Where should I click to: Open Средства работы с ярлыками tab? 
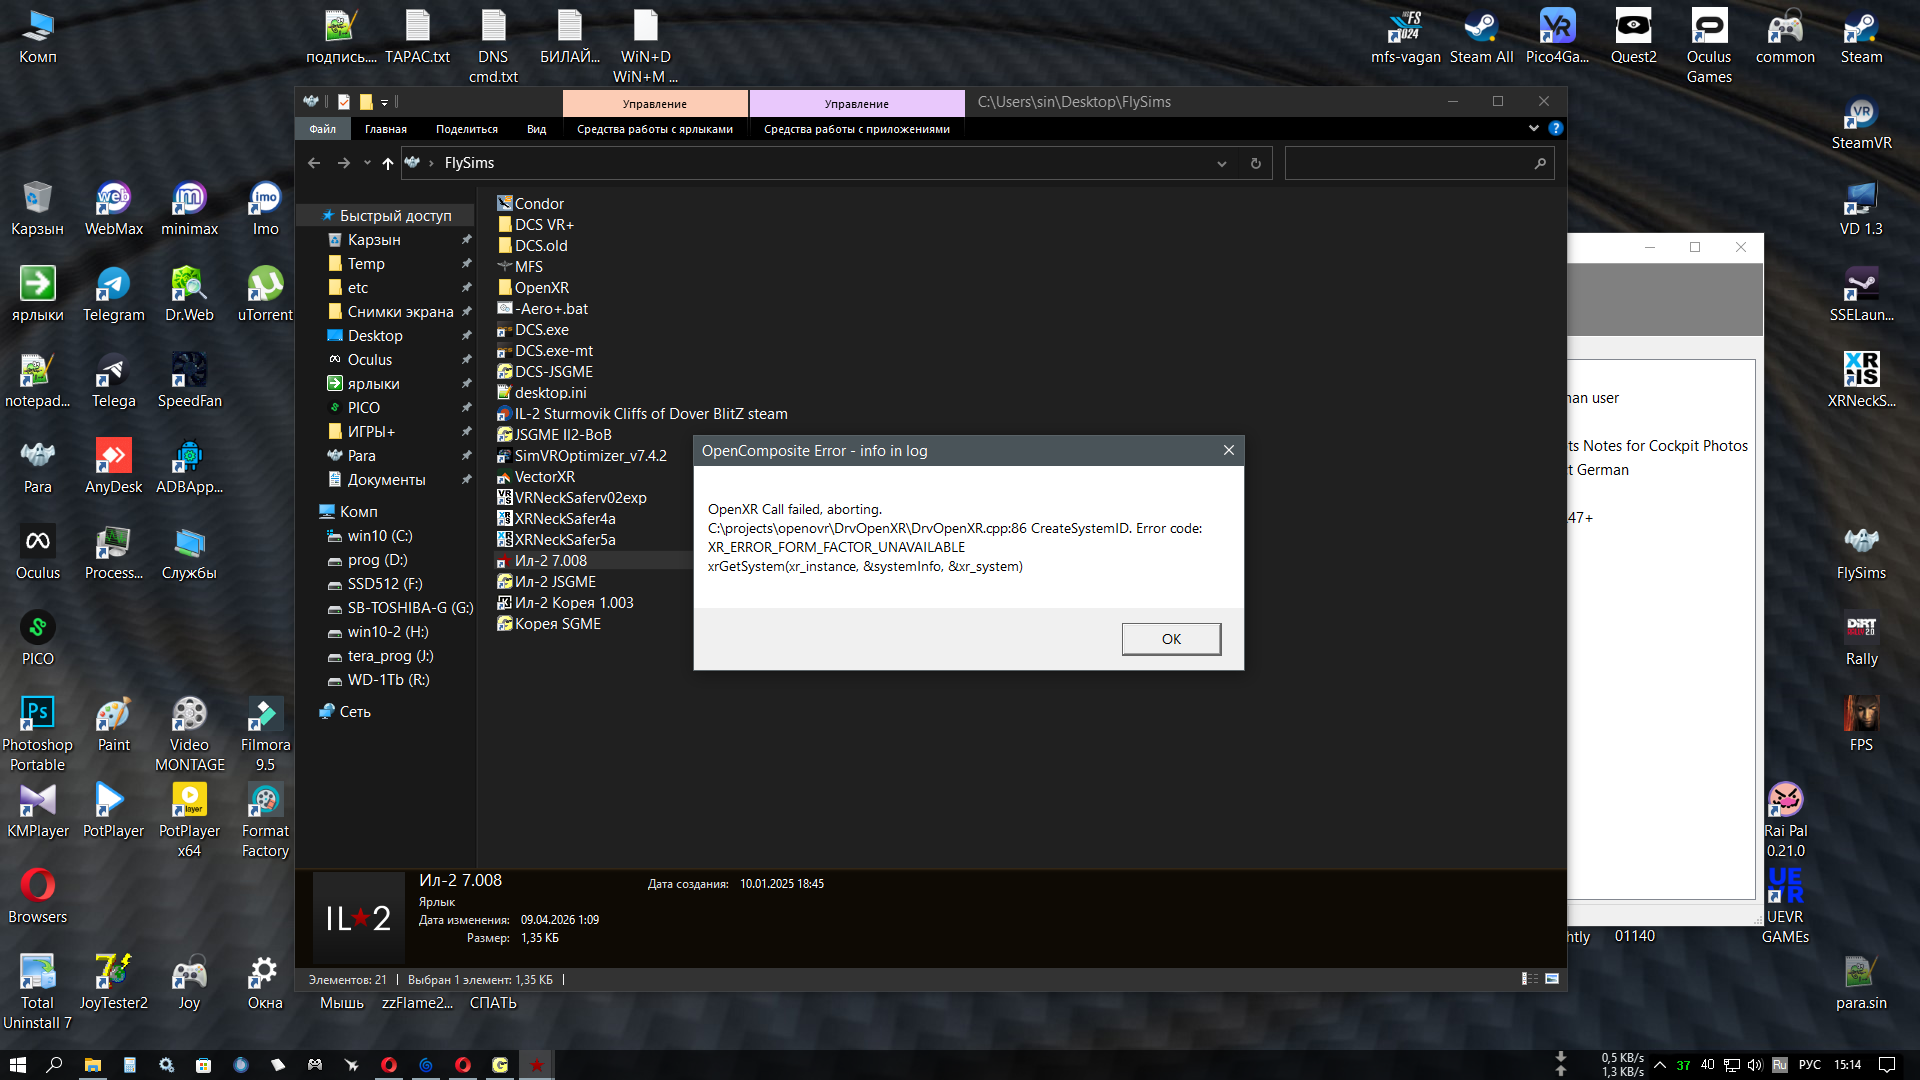[655, 129]
